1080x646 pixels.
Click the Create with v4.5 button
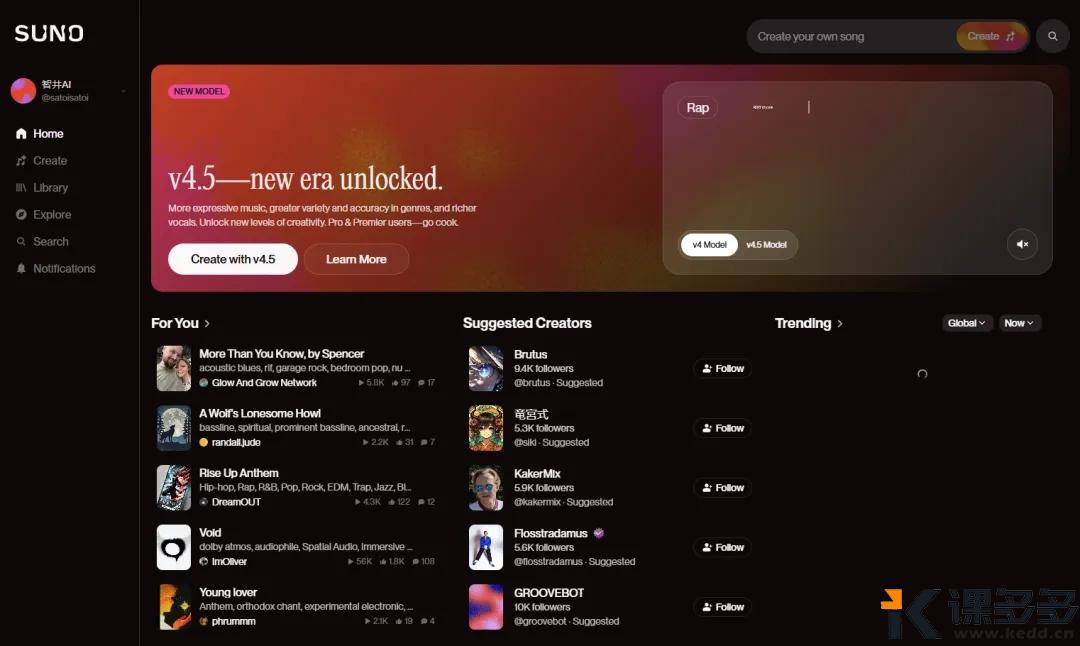[x=233, y=259]
